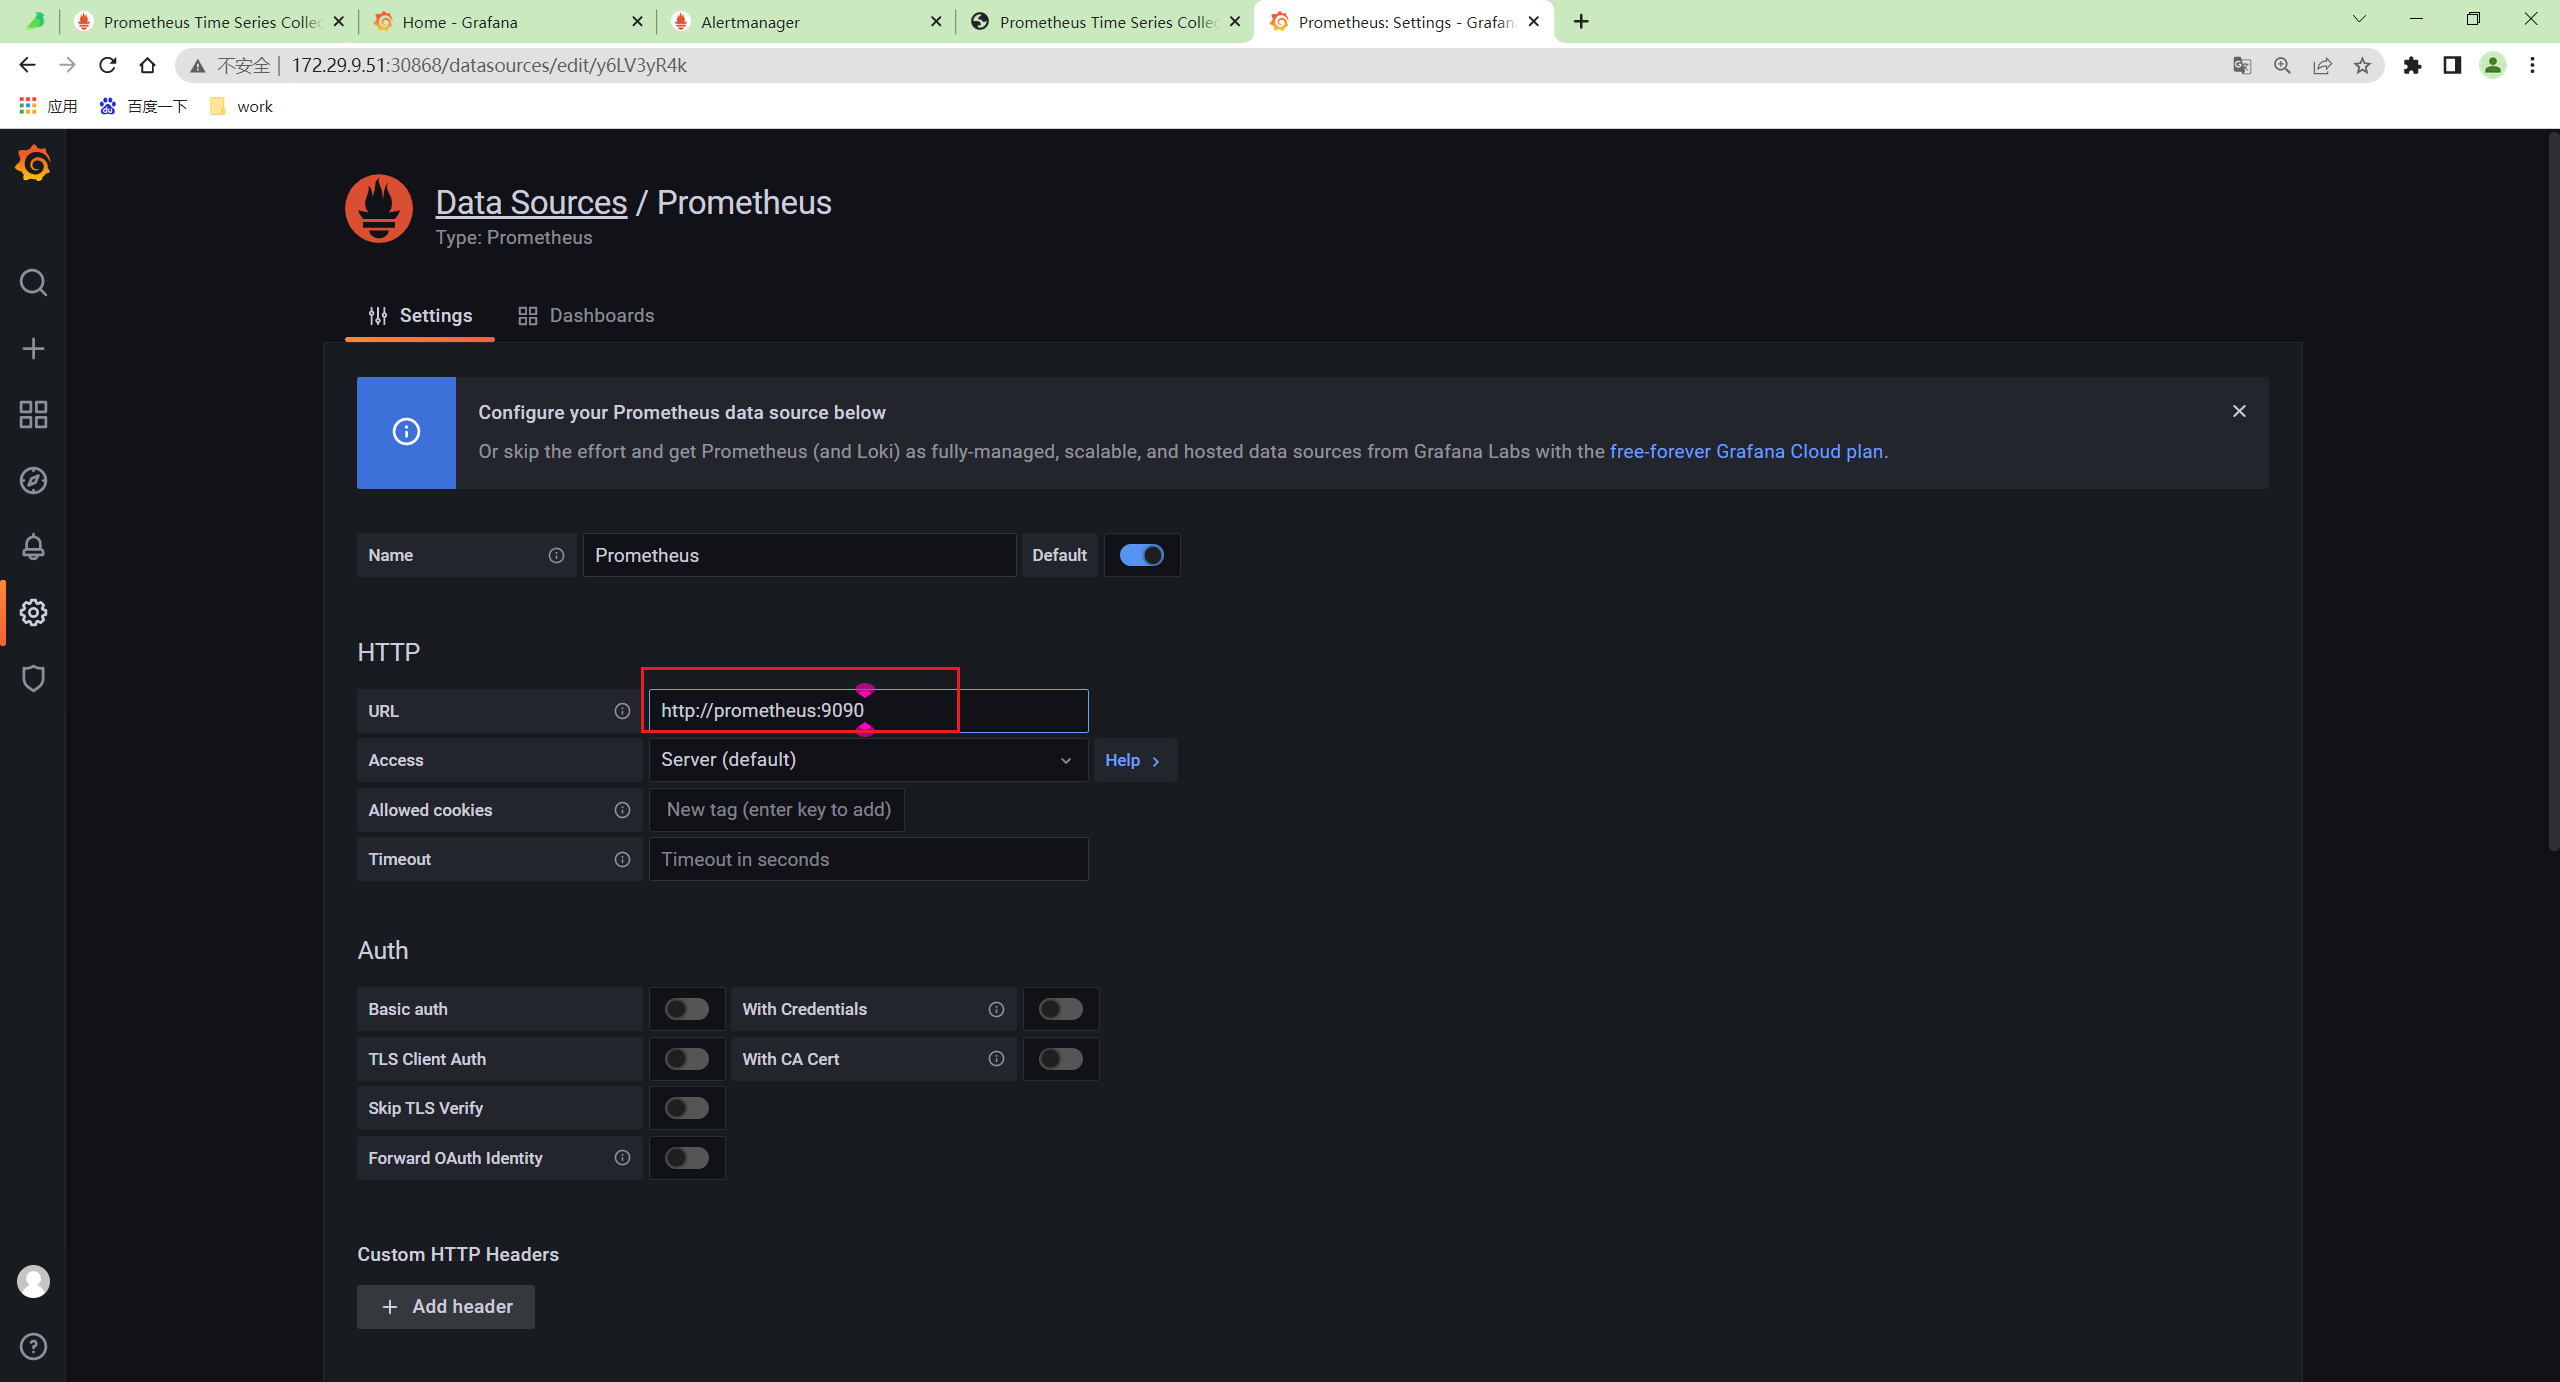The height and width of the screenshot is (1382, 2560).
Task: Click the Data Sources breadcrumb link
Action: click(x=531, y=202)
